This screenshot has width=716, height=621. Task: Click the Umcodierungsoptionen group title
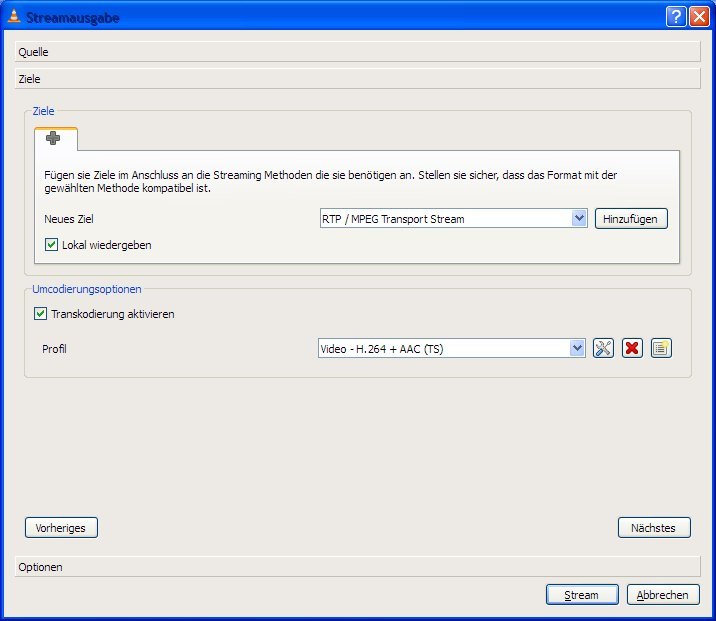click(87, 289)
